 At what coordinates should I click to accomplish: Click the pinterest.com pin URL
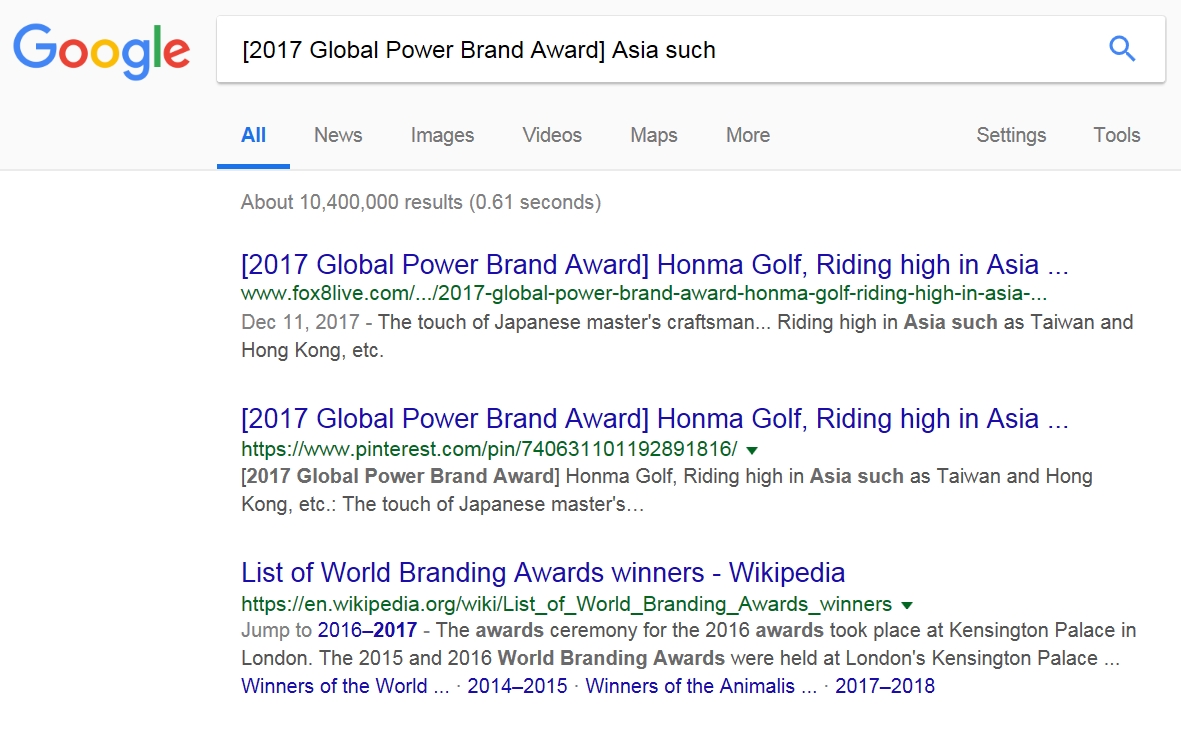coord(490,449)
